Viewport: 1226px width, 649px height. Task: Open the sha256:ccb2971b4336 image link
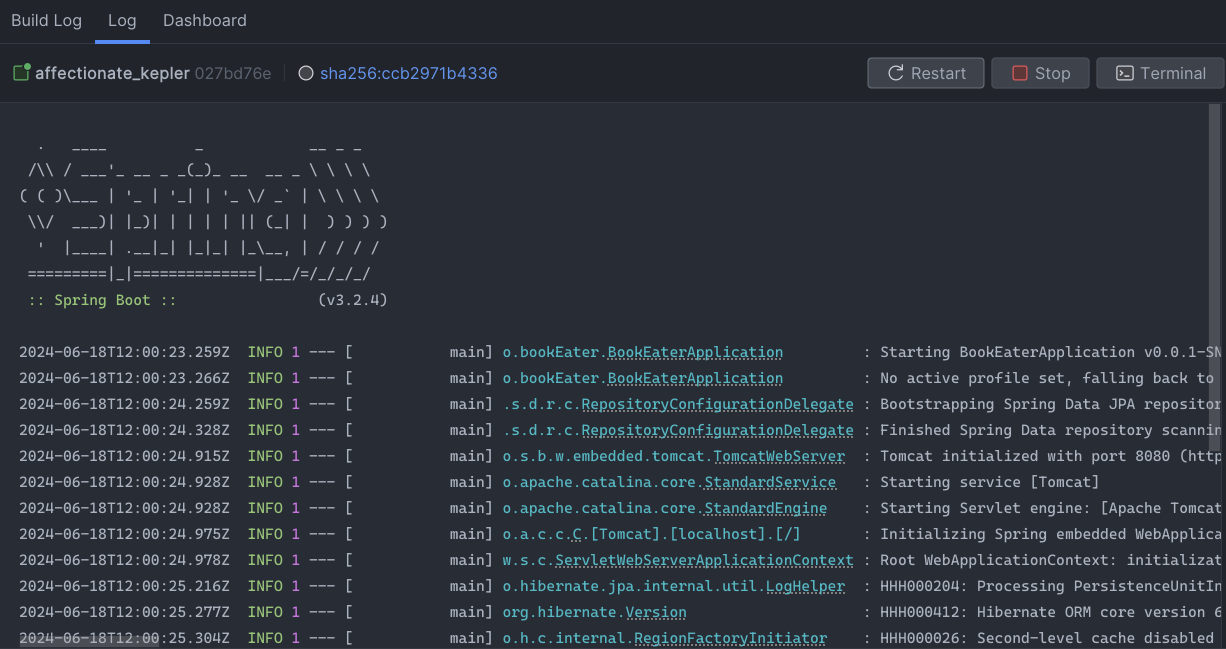408,73
